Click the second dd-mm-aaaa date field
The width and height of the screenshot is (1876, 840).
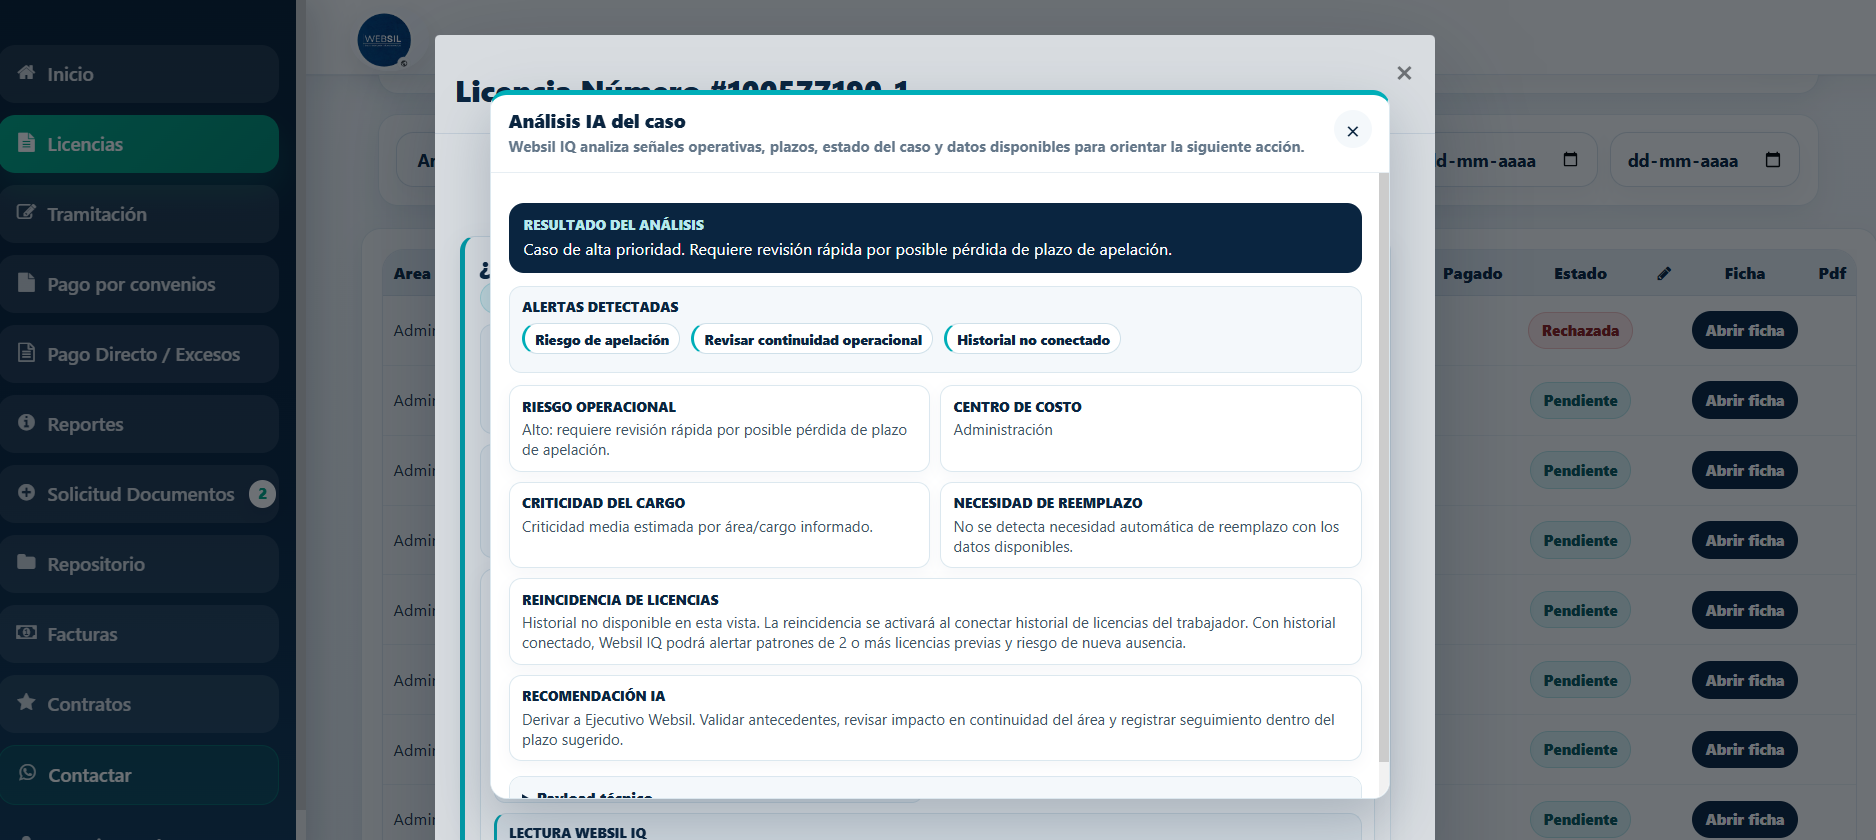[1704, 160]
